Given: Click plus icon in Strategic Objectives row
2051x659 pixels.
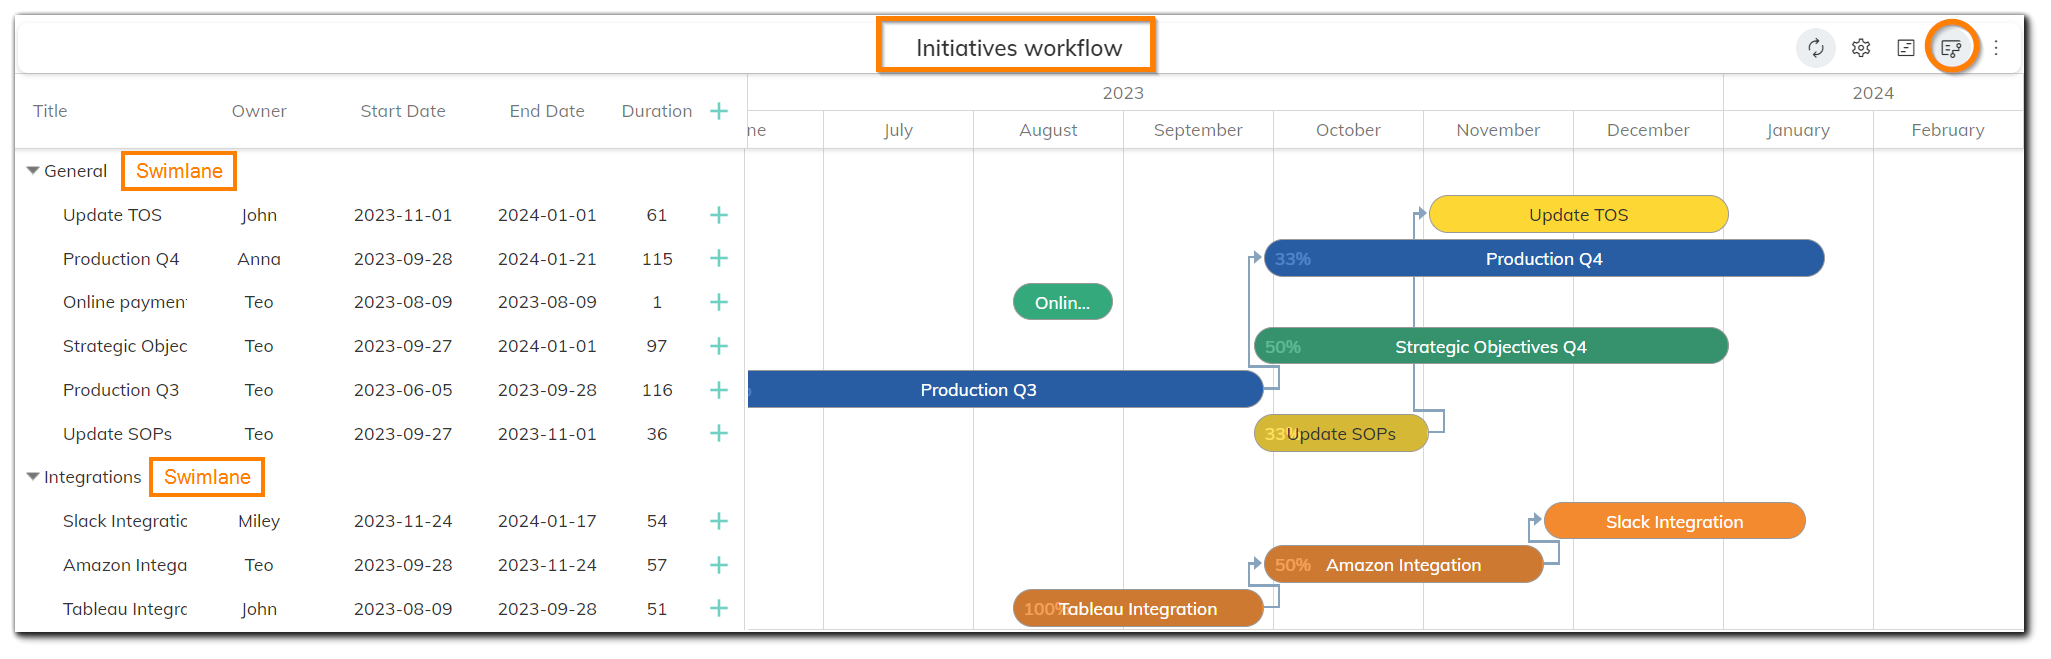Looking at the screenshot, I should coord(719,346).
